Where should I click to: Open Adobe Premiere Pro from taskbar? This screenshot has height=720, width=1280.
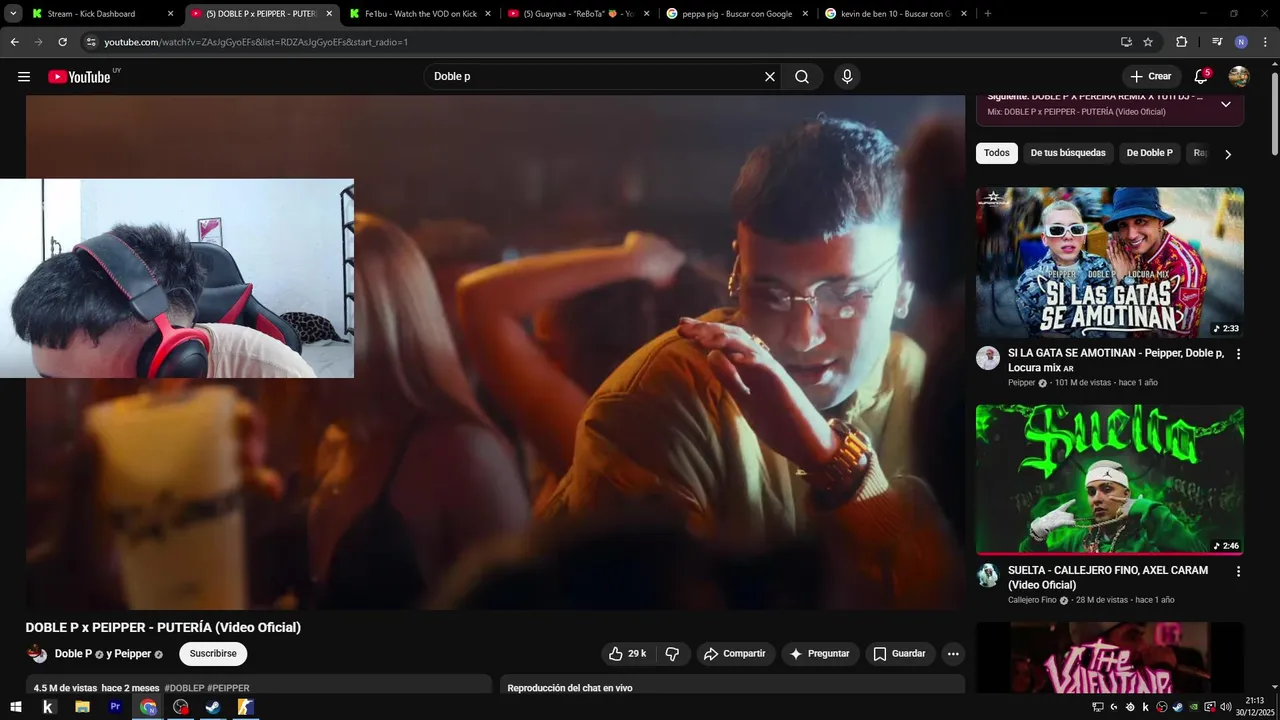[115, 707]
